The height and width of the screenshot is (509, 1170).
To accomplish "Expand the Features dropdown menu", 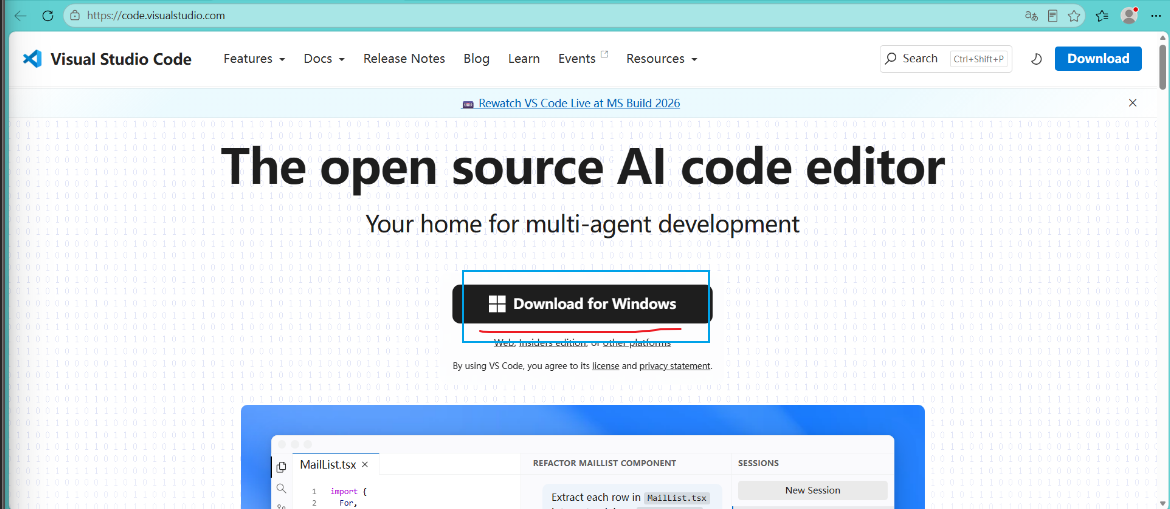I will click(254, 58).
